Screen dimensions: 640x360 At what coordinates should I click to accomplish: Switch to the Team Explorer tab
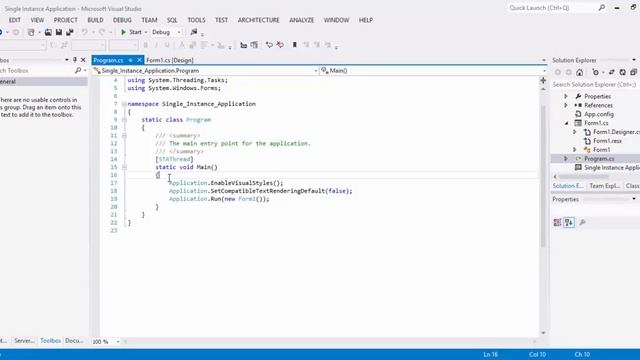[604, 186]
